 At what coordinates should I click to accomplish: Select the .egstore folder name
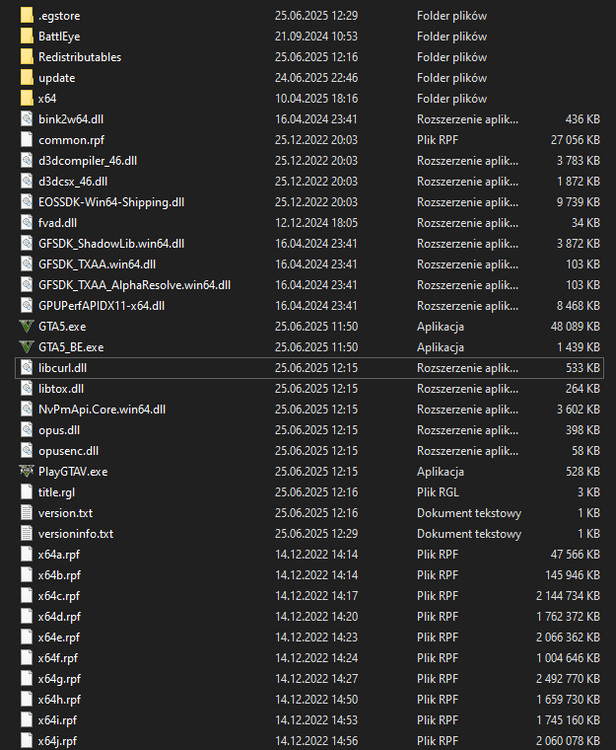(x=59, y=16)
